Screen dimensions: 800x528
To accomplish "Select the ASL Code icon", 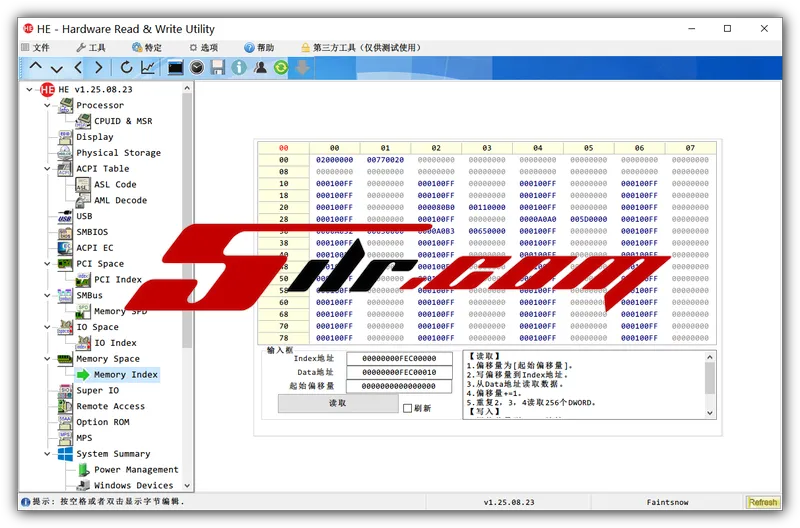I will (x=83, y=184).
